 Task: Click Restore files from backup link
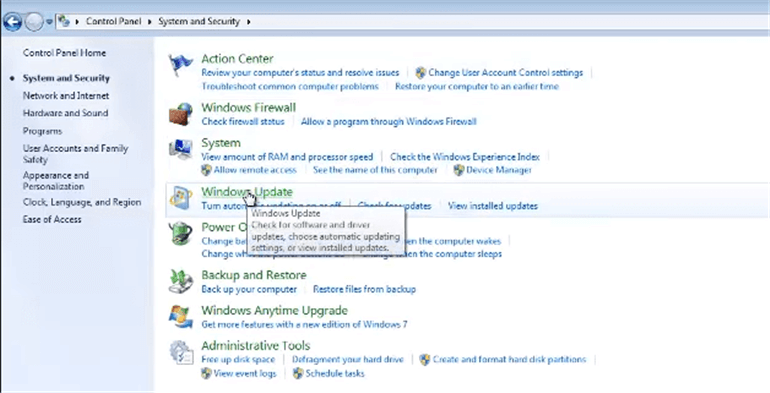pyautogui.click(x=364, y=289)
